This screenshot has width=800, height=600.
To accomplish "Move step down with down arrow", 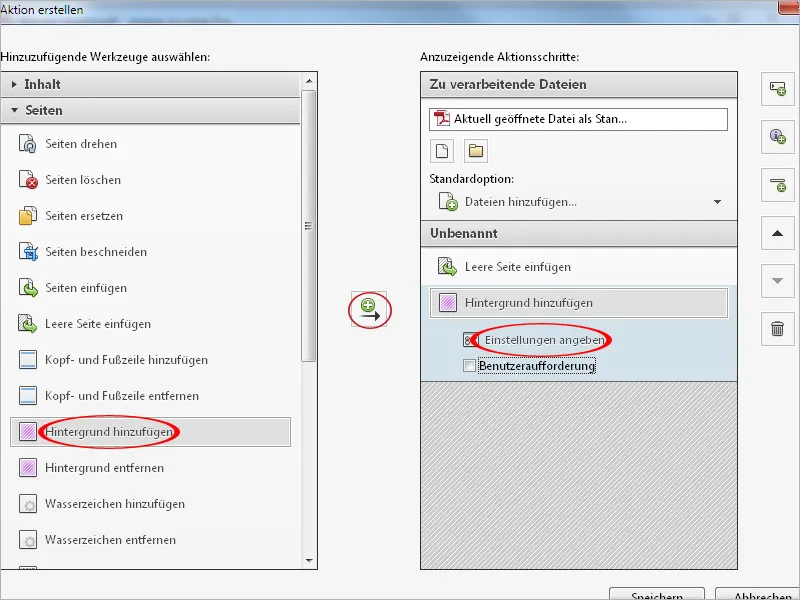I will (778, 281).
